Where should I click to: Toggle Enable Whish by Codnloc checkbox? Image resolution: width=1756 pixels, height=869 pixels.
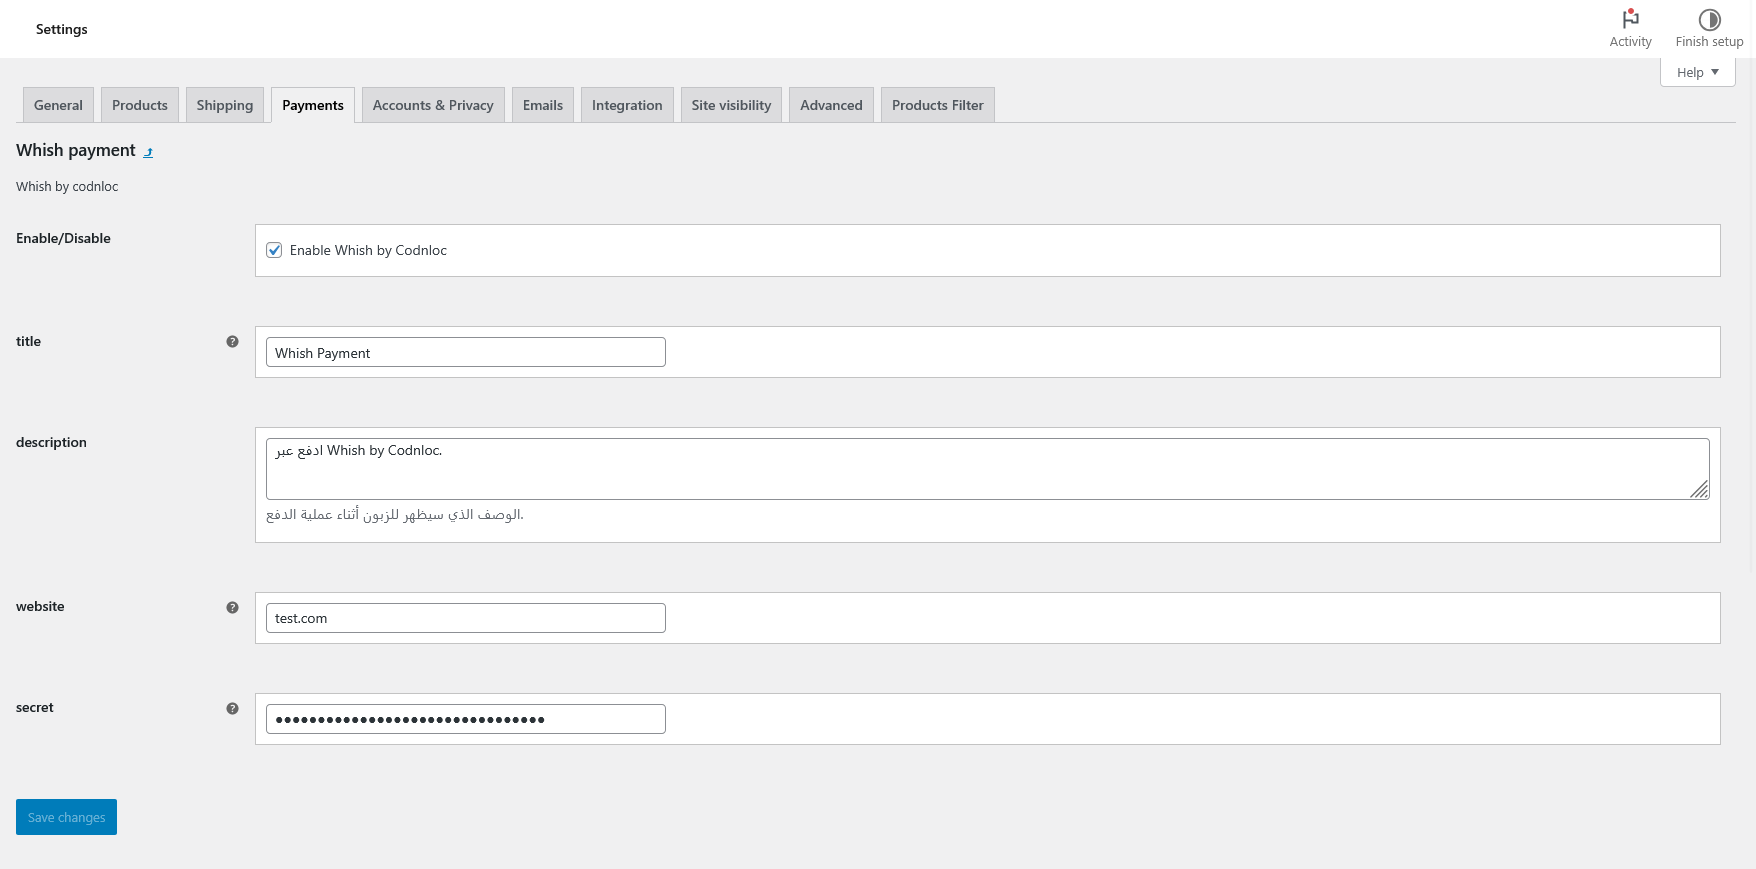tap(274, 250)
